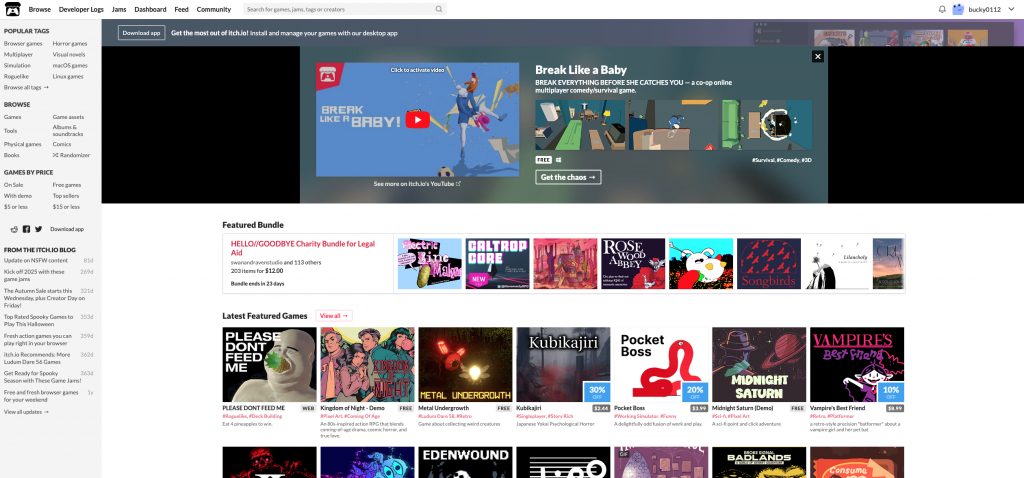
Task: Click #Ludum Dare 58 tag
Action: coord(436,416)
